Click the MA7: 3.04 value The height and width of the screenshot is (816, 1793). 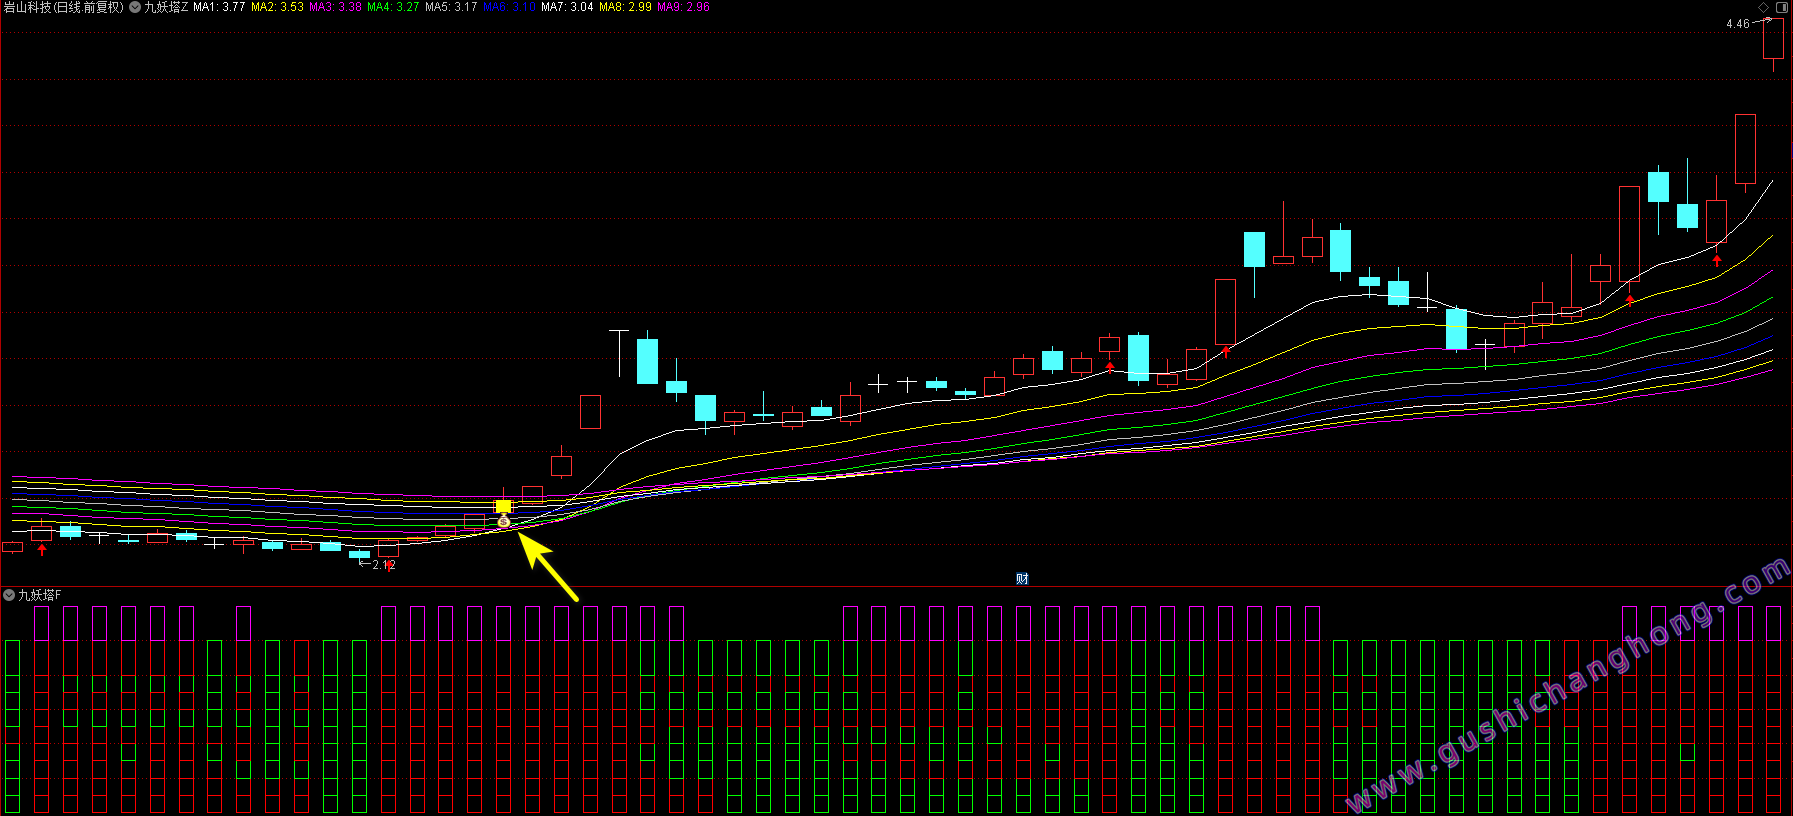click(567, 7)
